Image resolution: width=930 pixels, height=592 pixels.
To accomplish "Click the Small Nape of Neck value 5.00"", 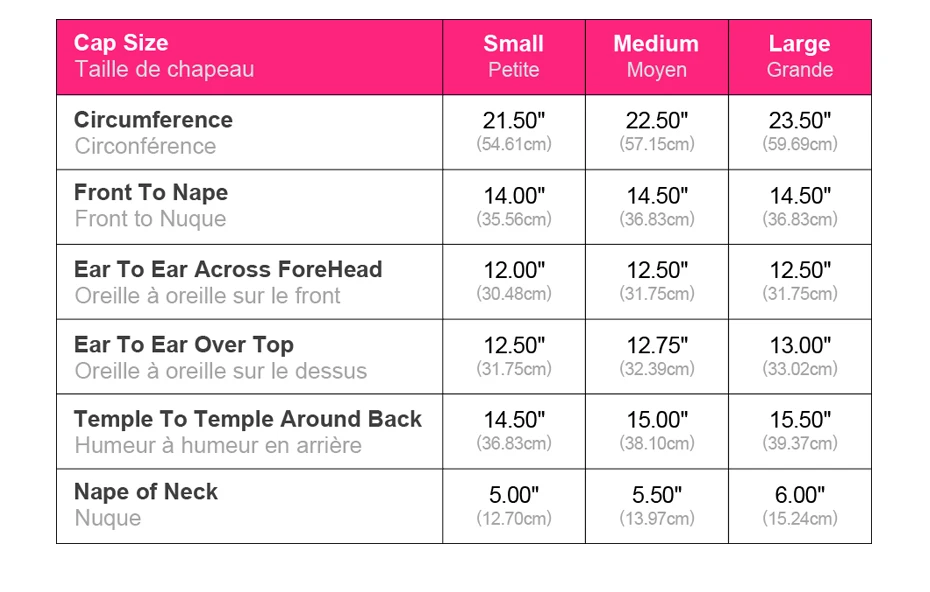I will coord(514,495).
